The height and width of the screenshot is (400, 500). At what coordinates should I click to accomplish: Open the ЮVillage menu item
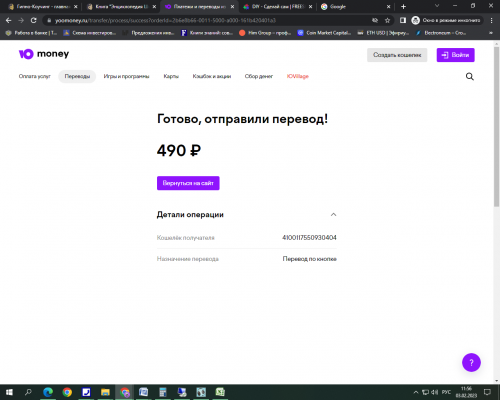click(298, 76)
